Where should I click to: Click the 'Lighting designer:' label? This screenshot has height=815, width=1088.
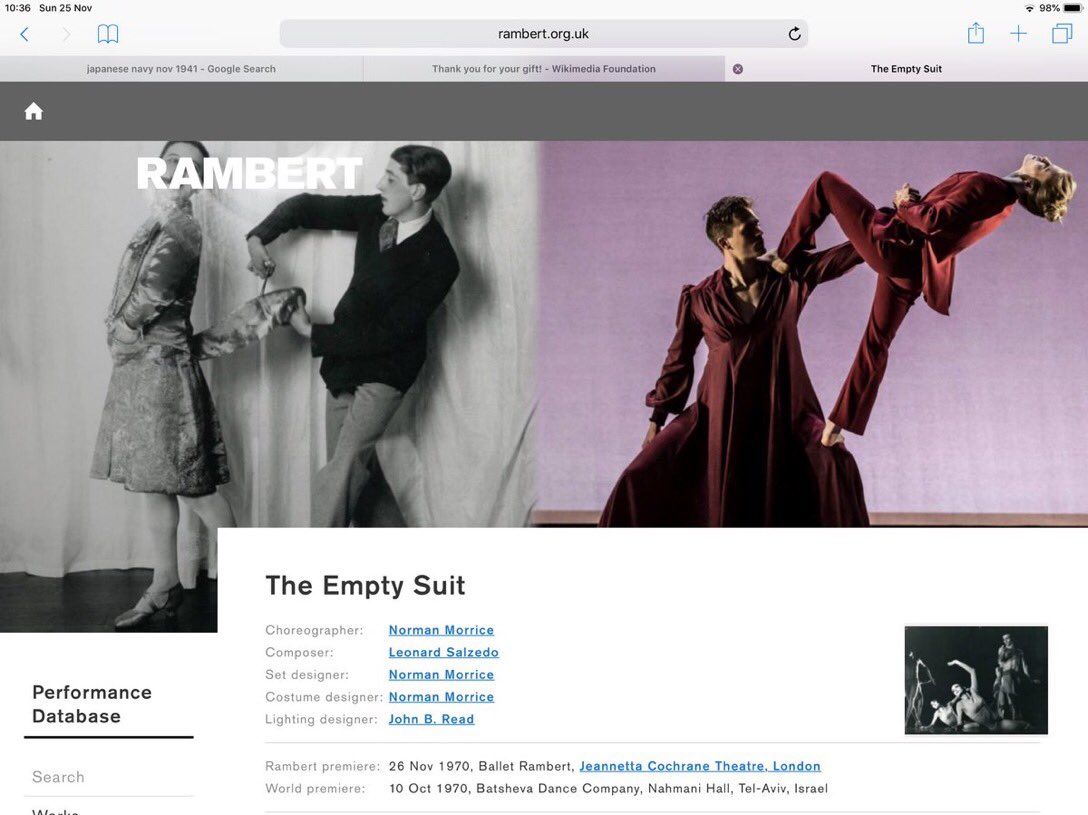coord(321,719)
